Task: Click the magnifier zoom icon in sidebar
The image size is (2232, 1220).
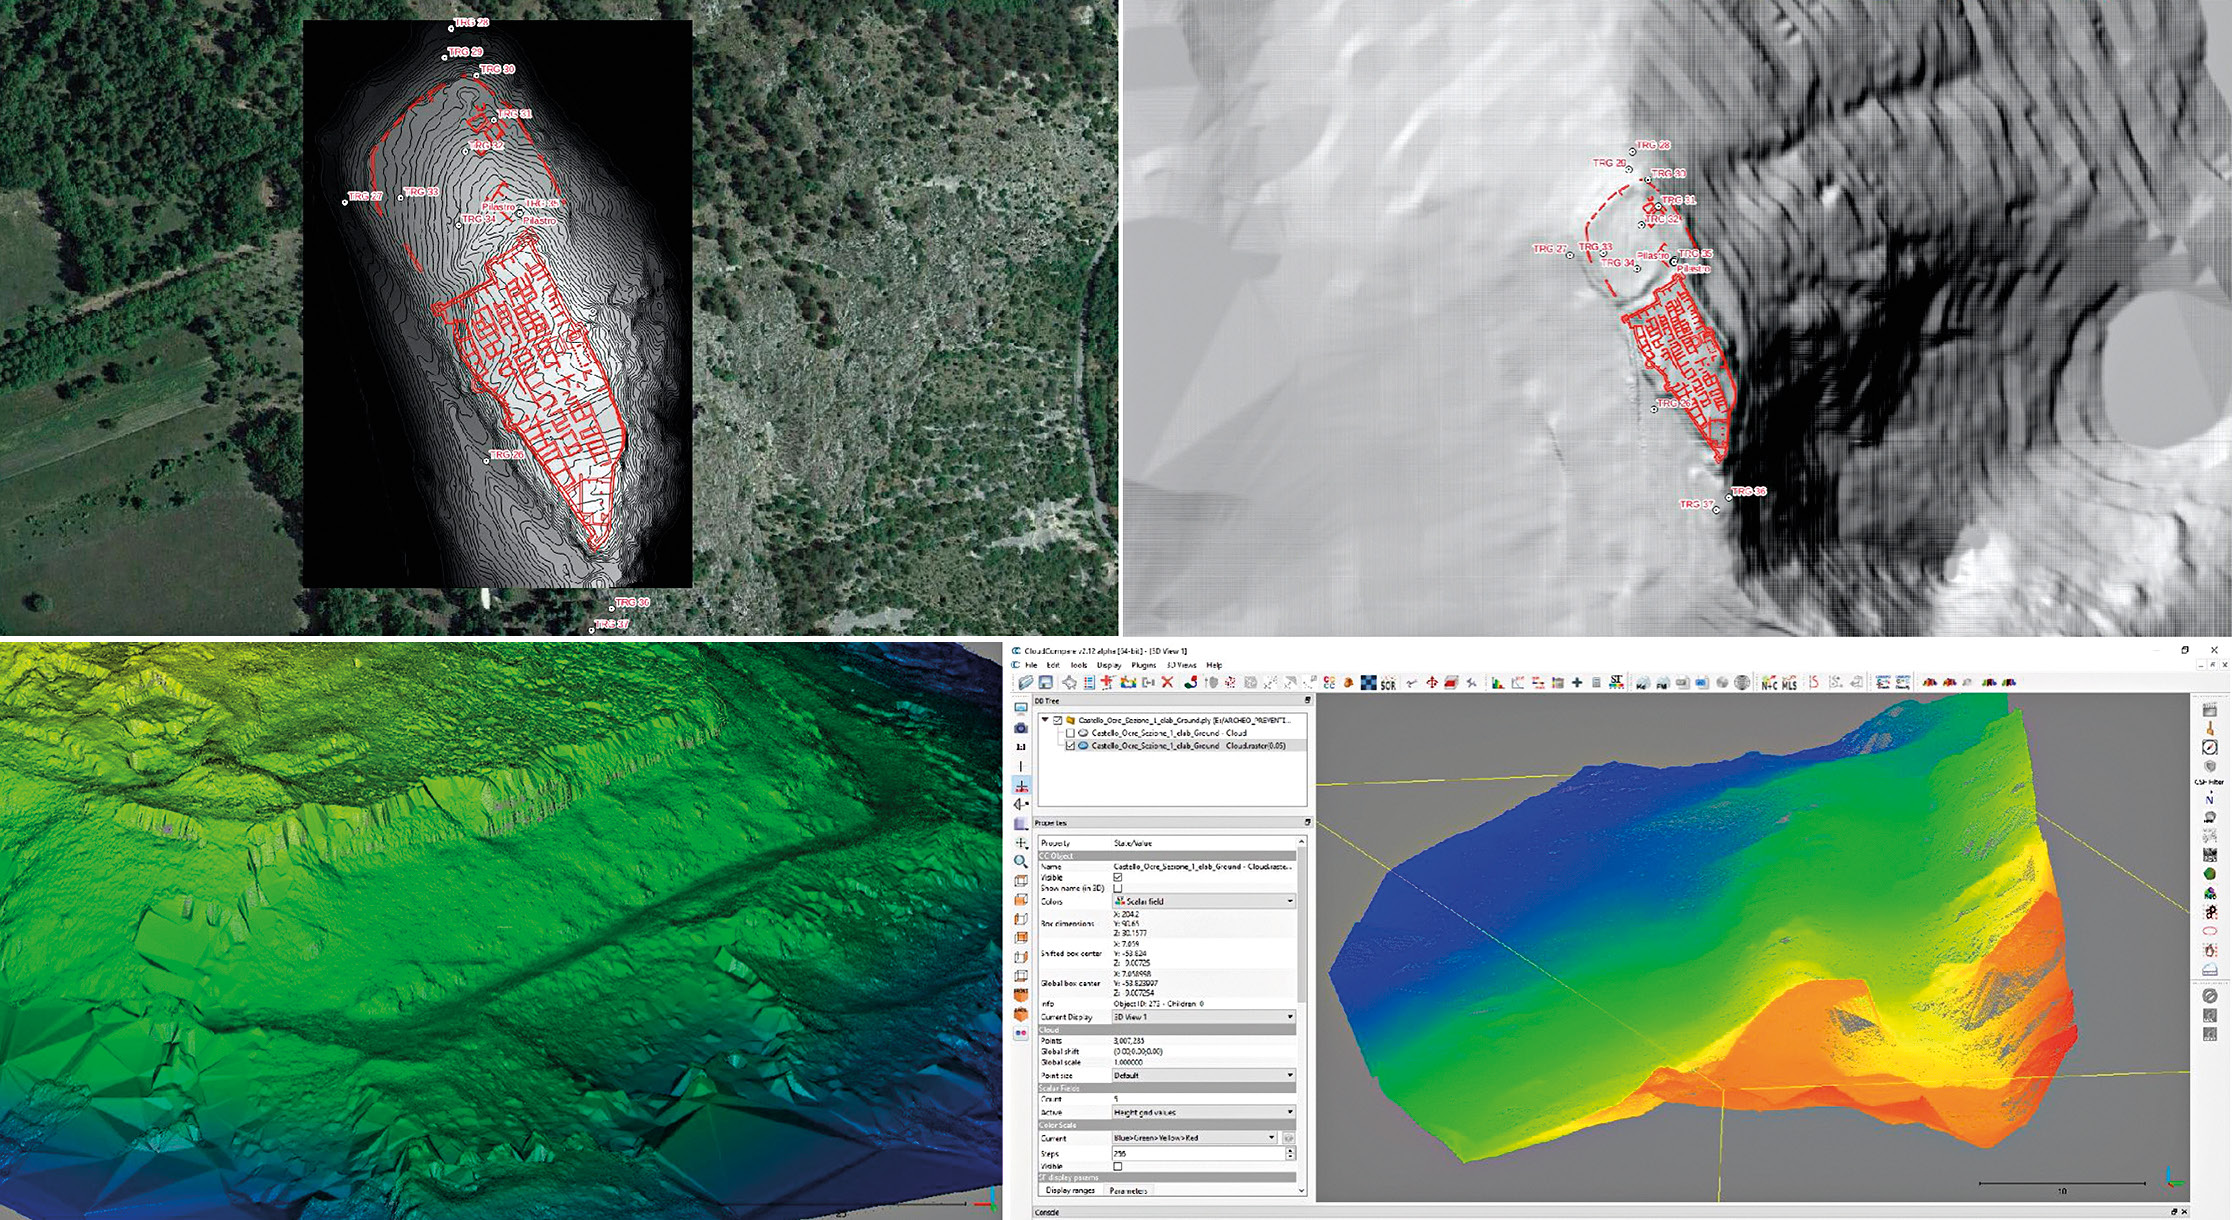Action: (x=1021, y=861)
